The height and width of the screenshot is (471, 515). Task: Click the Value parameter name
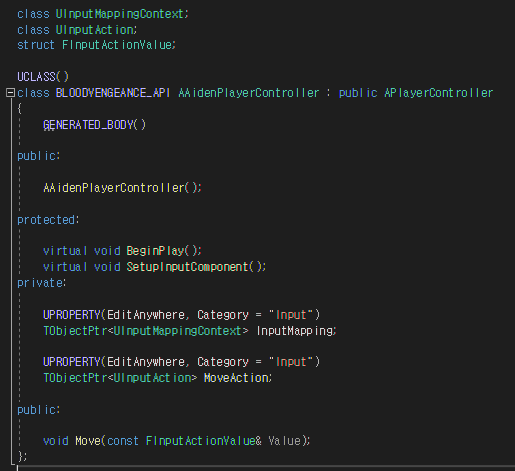click(x=285, y=441)
